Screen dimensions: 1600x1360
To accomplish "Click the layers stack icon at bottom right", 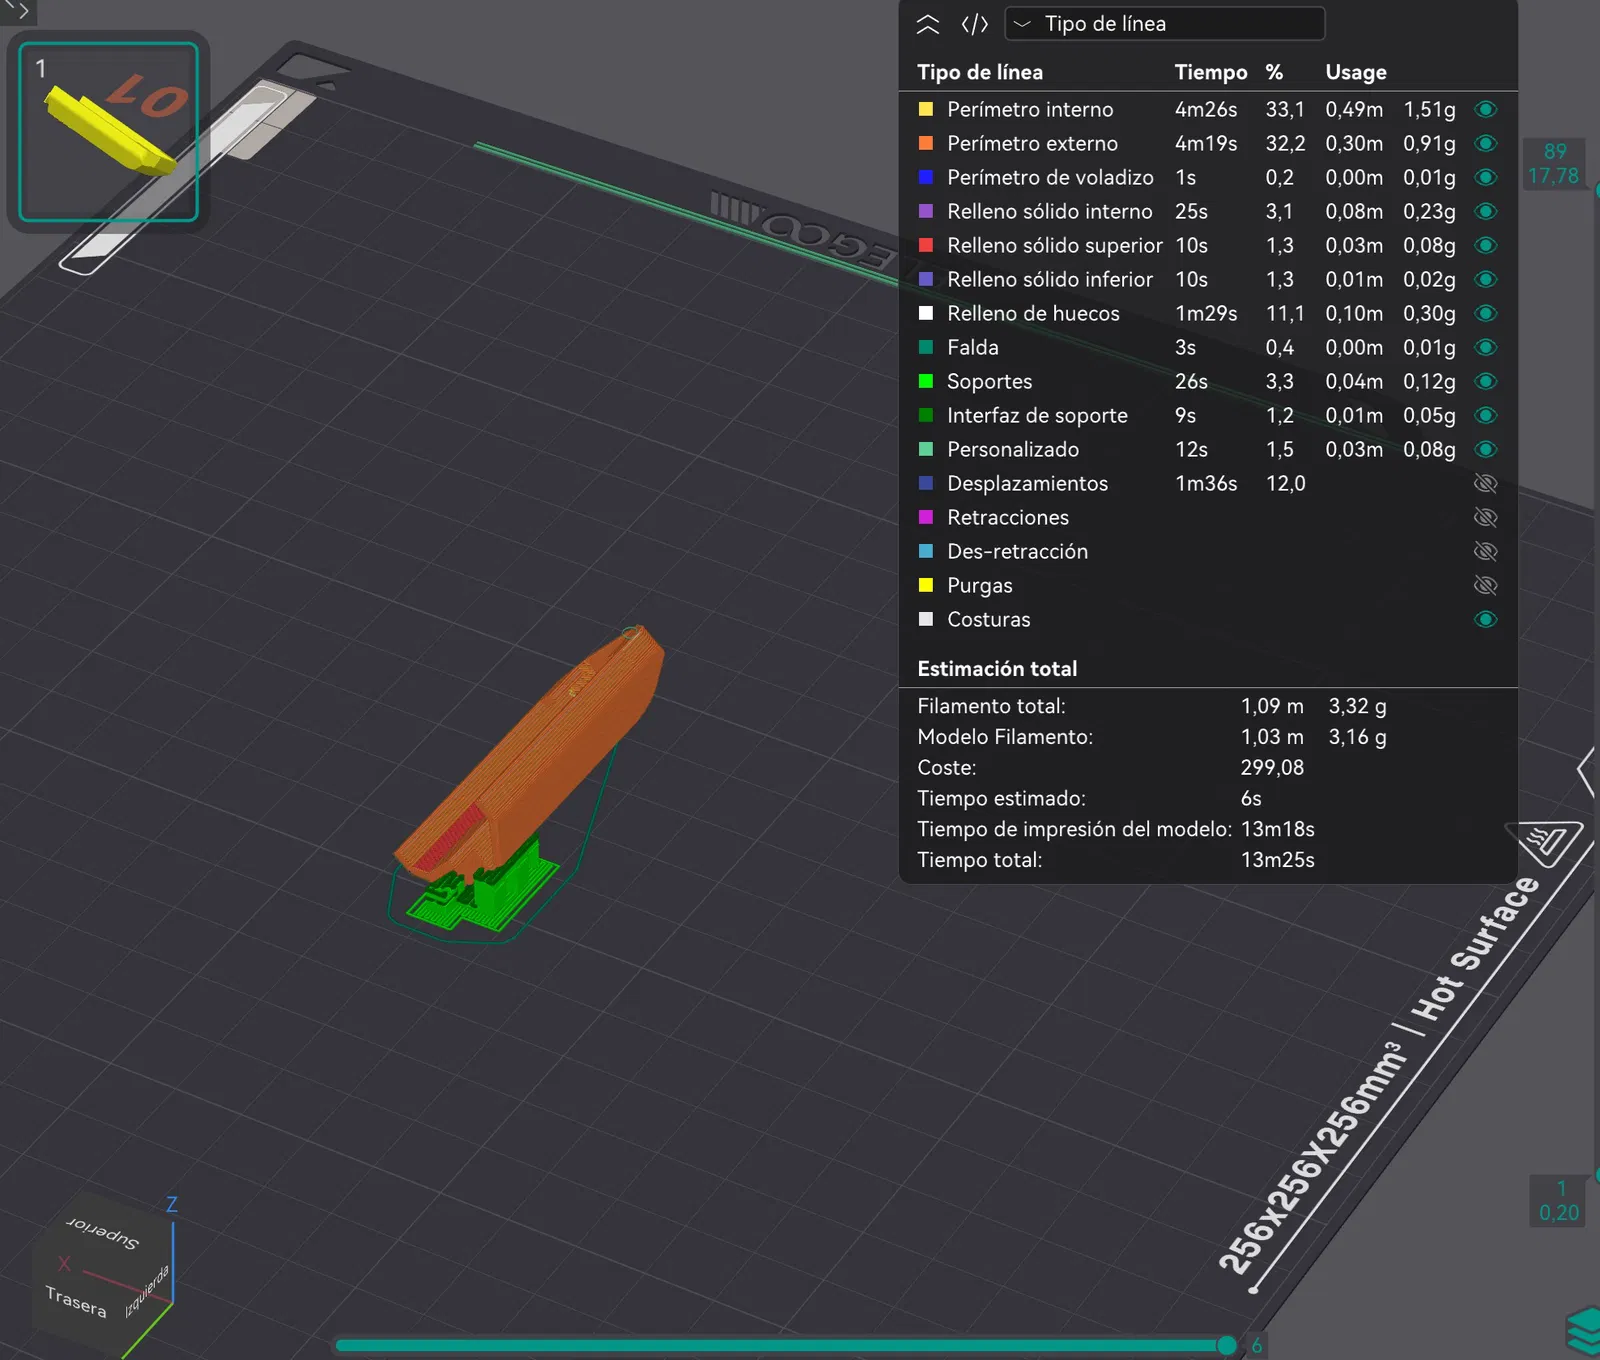I will coord(1584,1331).
